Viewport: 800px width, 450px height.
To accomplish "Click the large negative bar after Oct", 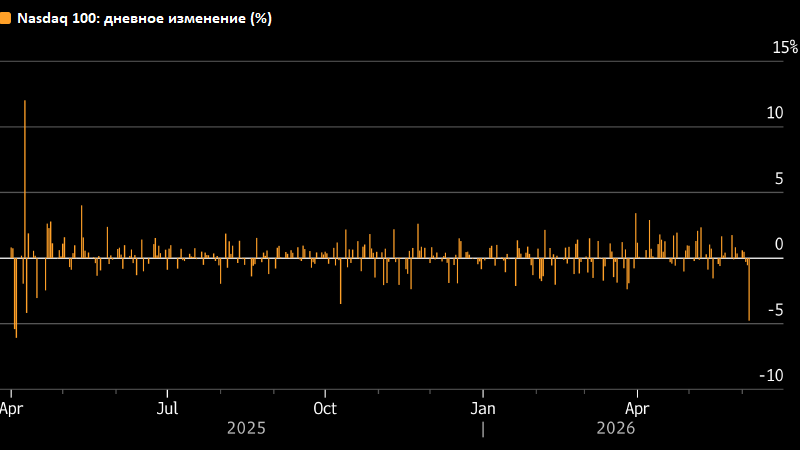I will 340,281.
